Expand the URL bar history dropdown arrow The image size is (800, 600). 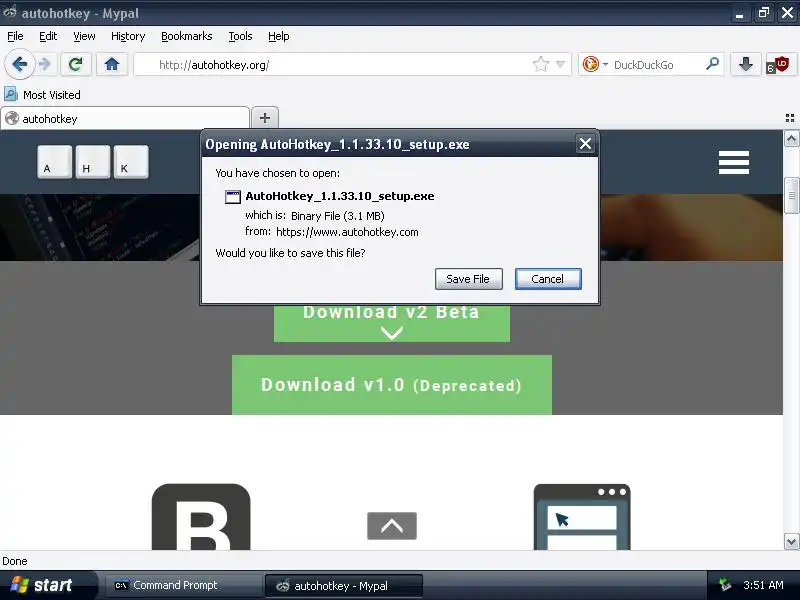[560, 64]
